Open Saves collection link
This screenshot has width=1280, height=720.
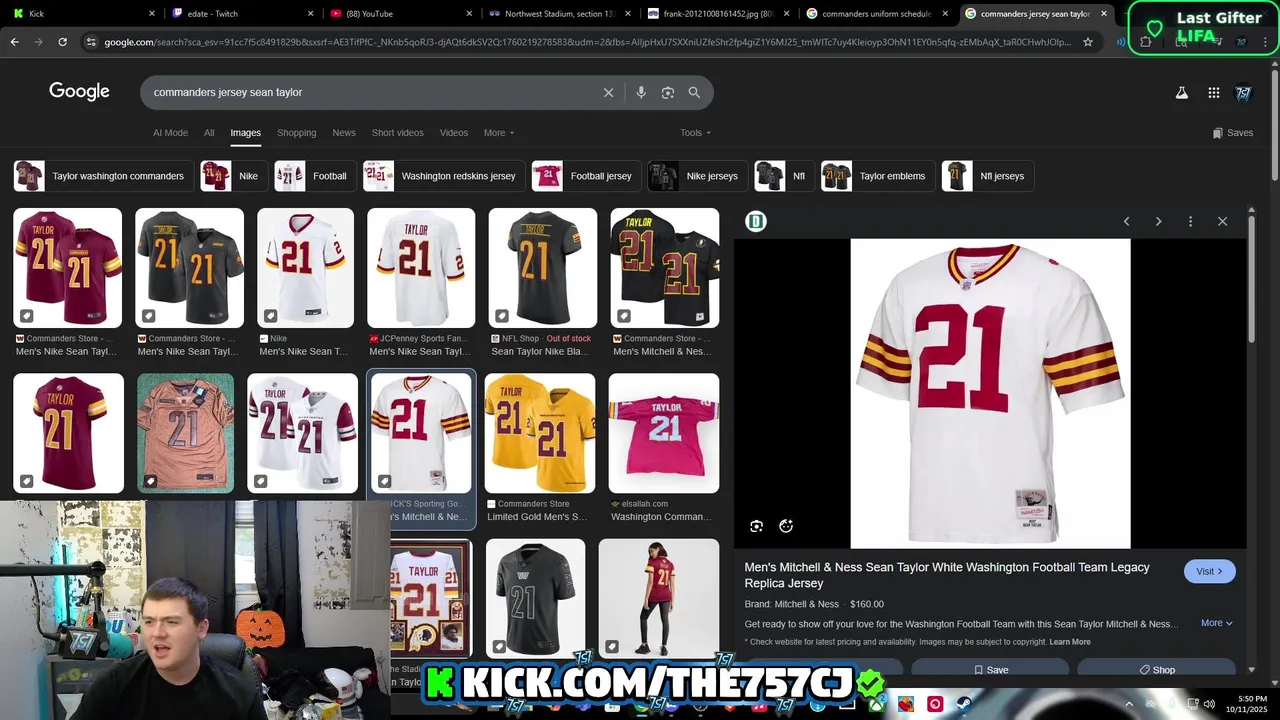(1232, 133)
